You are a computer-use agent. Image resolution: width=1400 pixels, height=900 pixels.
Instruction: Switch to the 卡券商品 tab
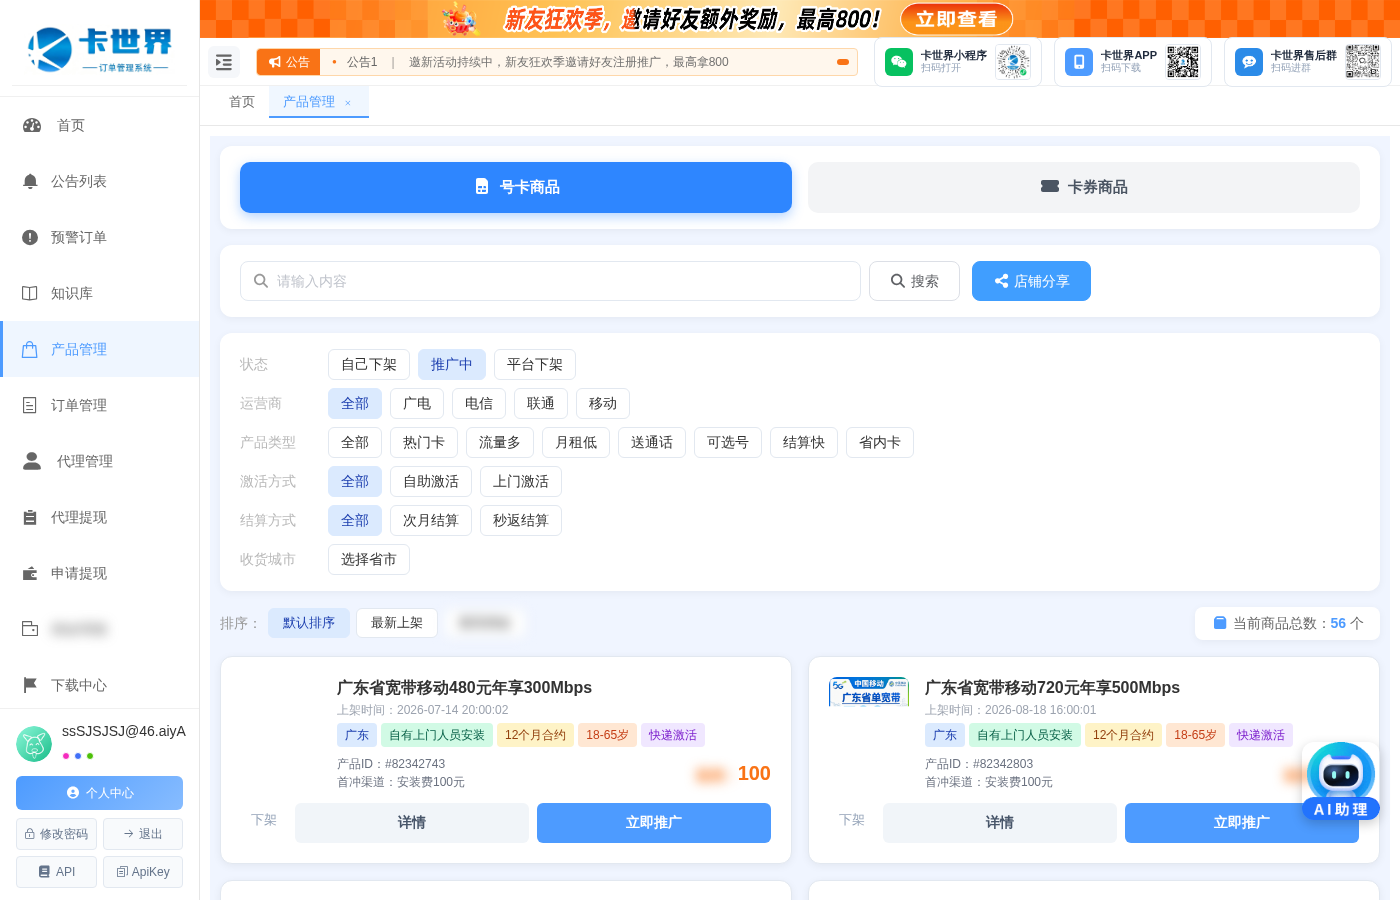pos(1084,187)
